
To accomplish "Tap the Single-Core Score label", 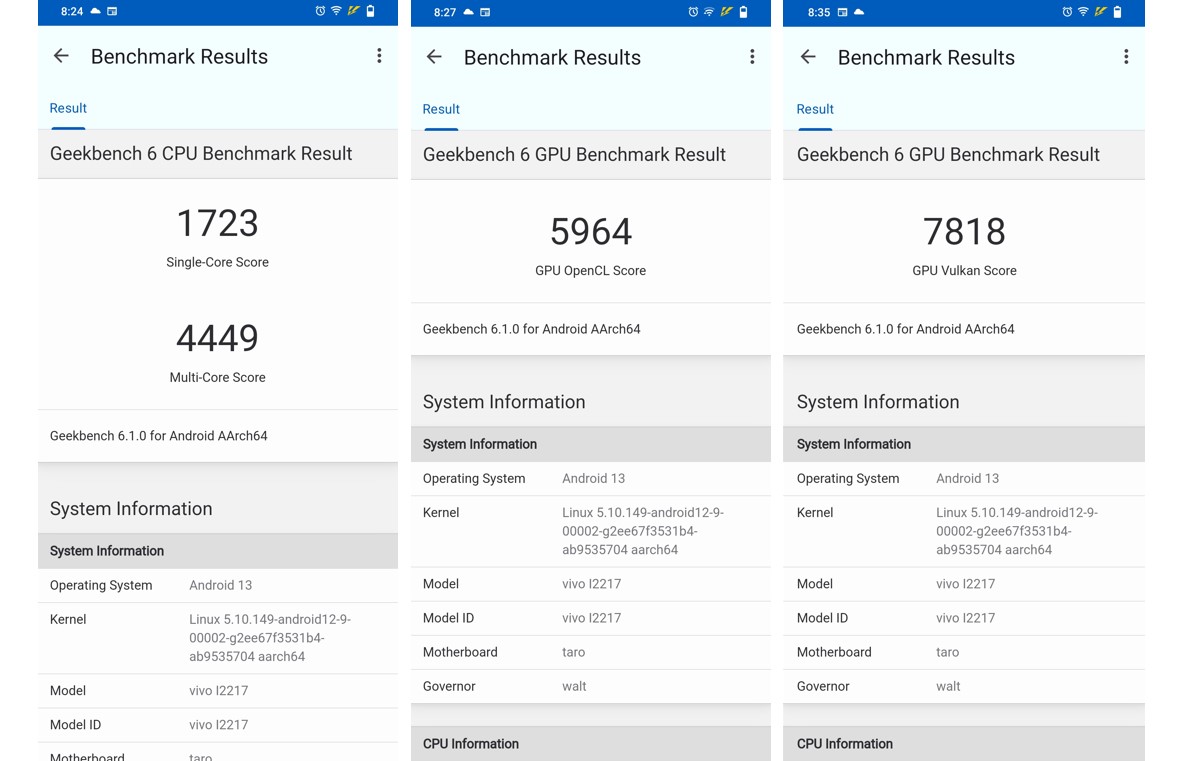I will [217, 262].
